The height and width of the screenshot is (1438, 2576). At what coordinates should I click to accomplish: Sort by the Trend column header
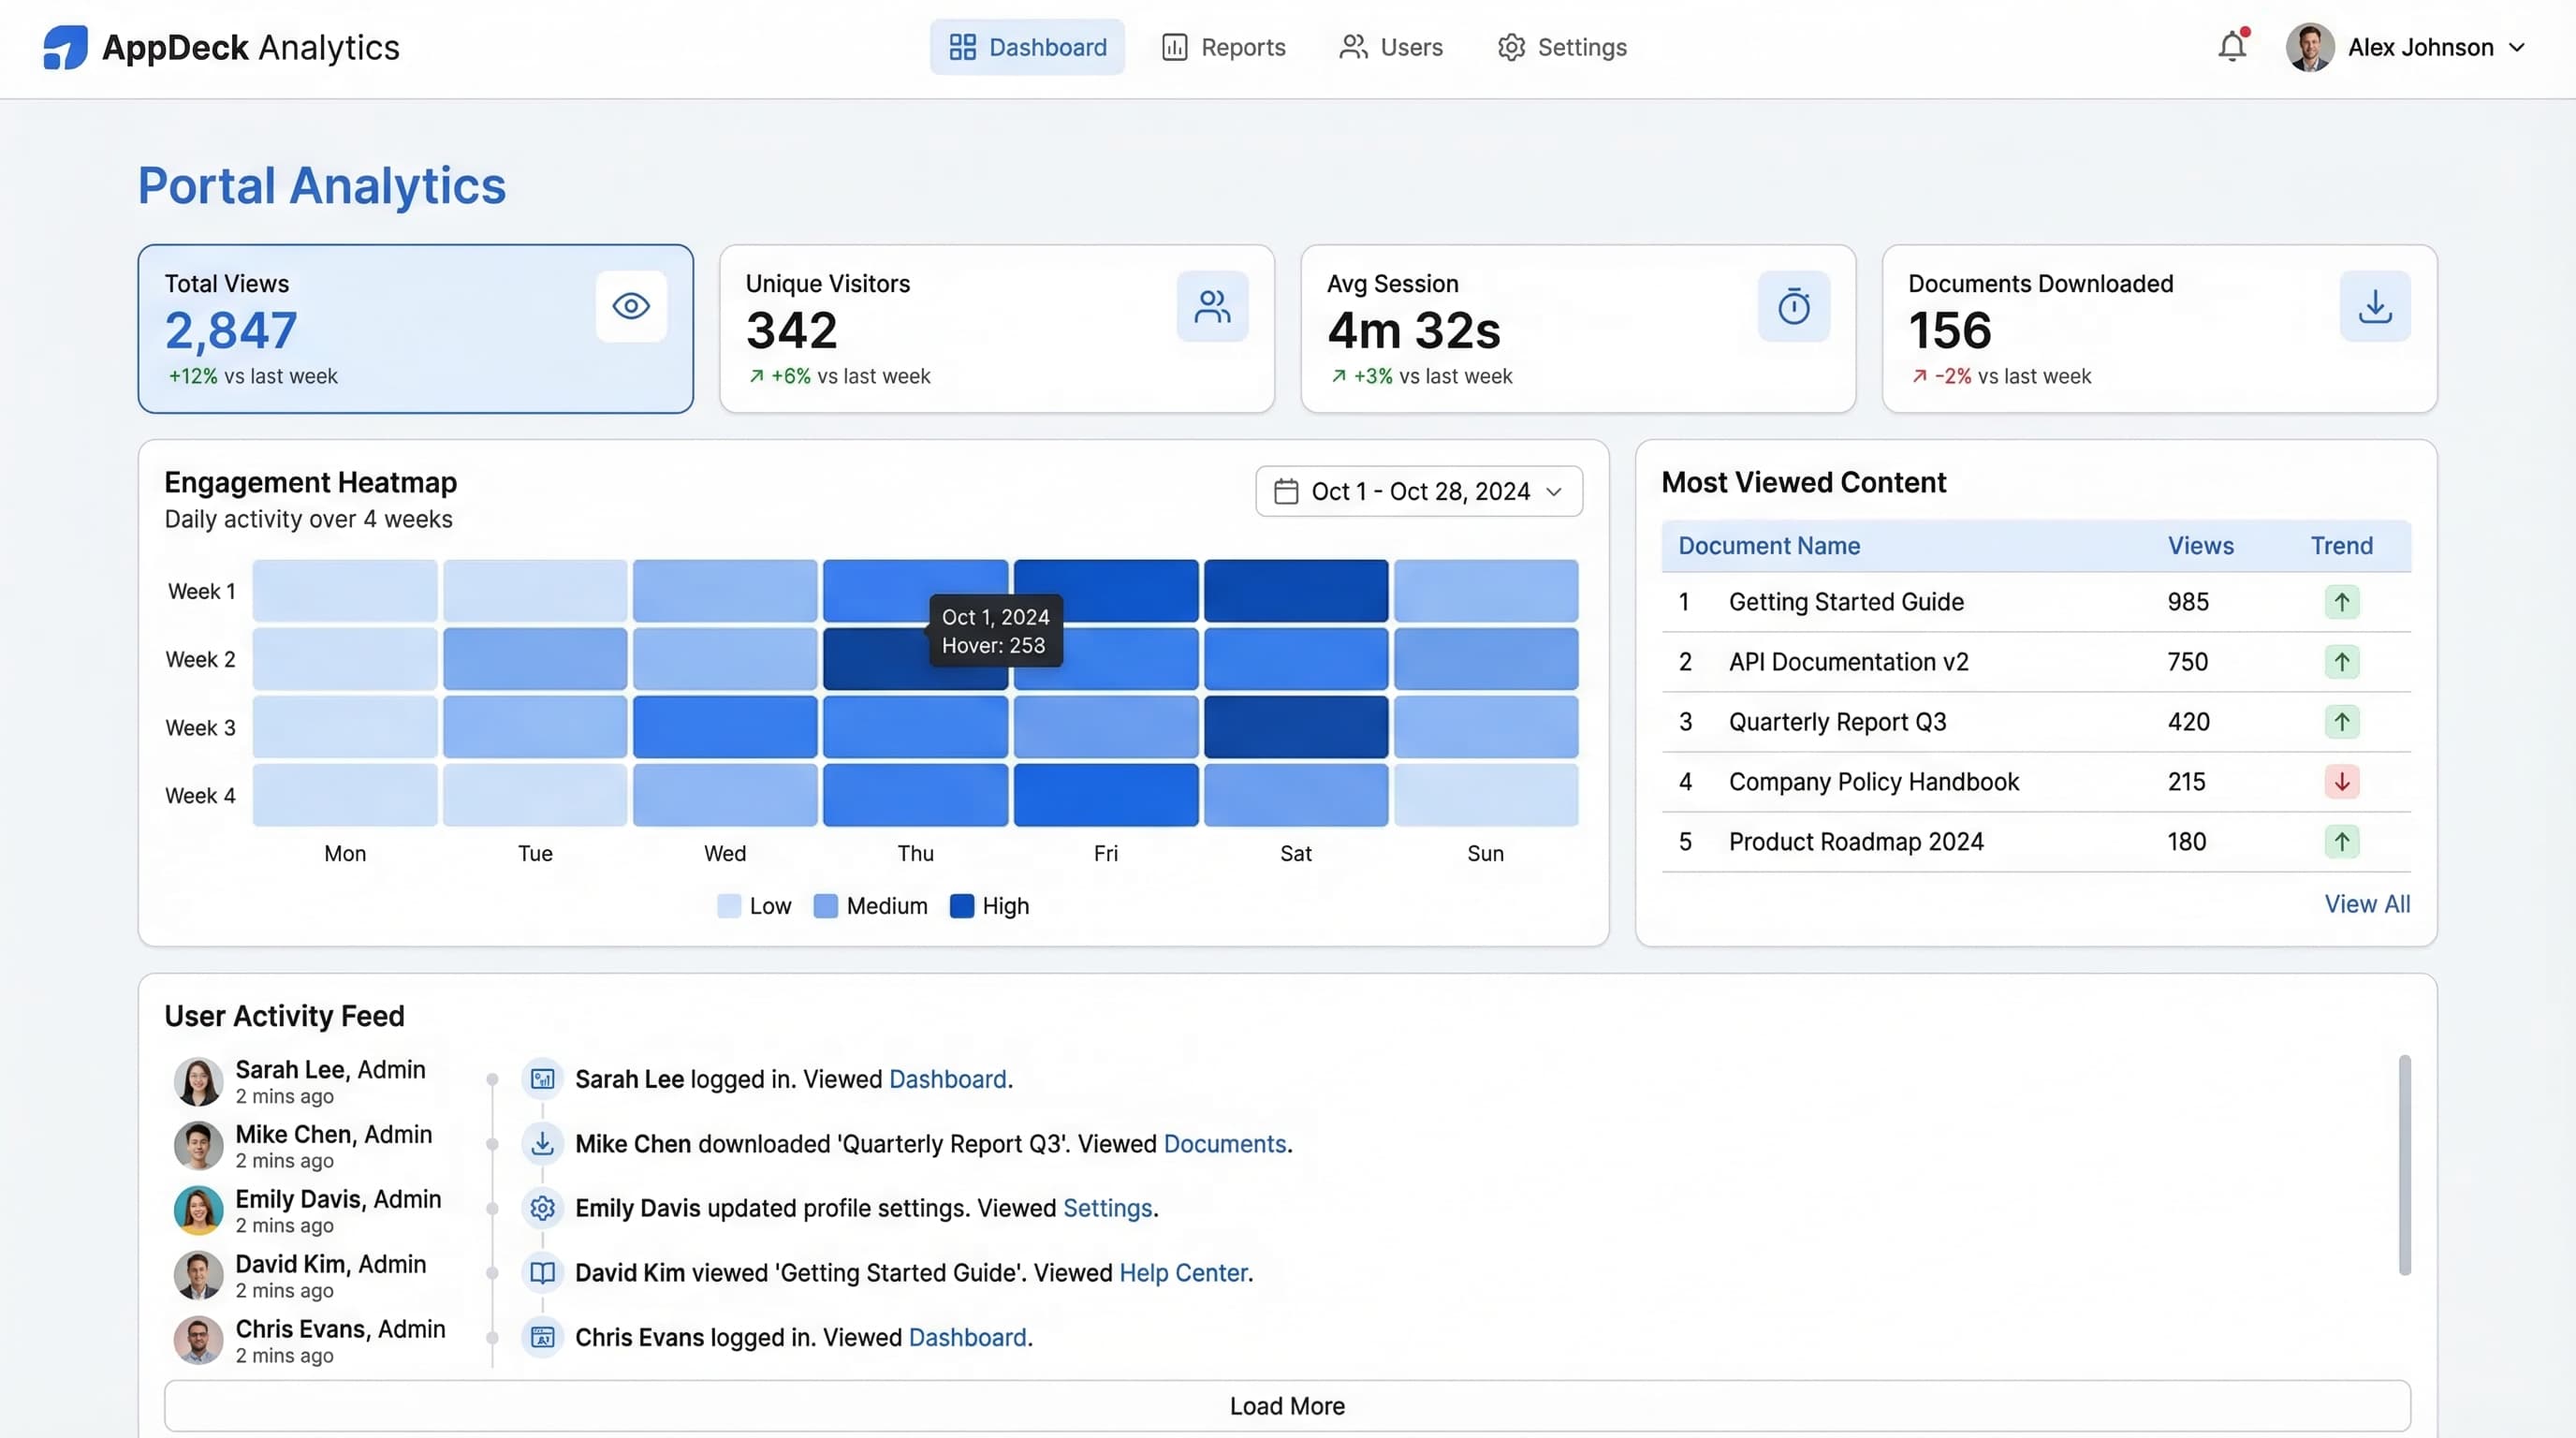2341,546
